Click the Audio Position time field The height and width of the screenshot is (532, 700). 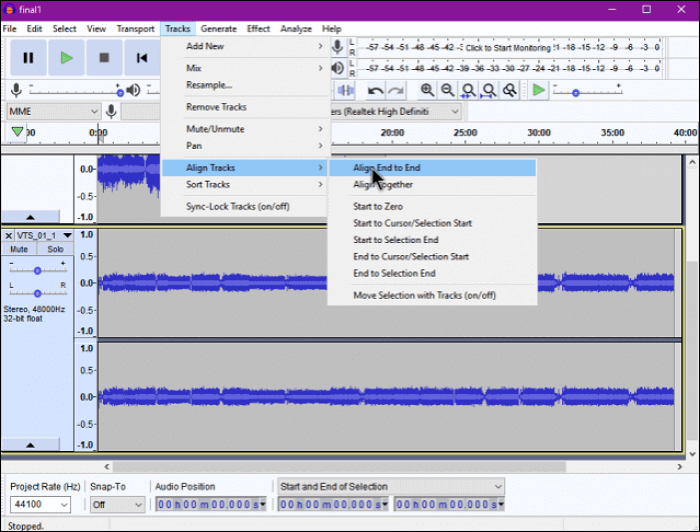(211, 505)
